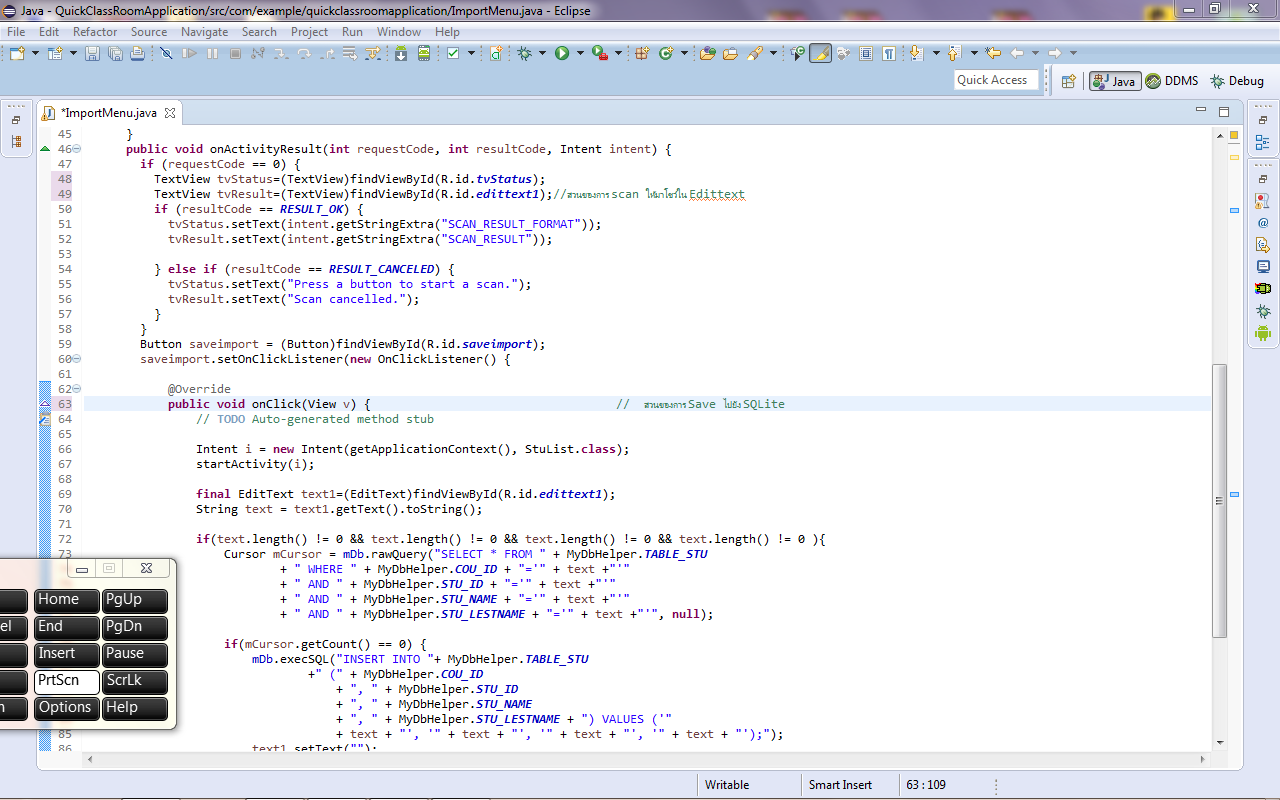Image resolution: width=1280 pixels, height=800 pixels.
Task: Click the green Run button
Action: (x=562, y=53)
